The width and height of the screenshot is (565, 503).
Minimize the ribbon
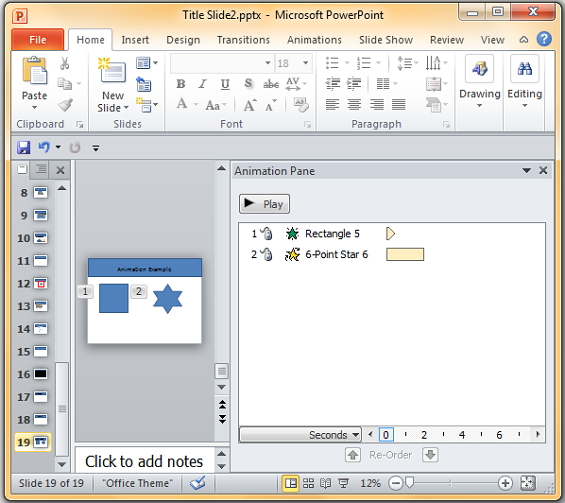(x=524, y=40)
